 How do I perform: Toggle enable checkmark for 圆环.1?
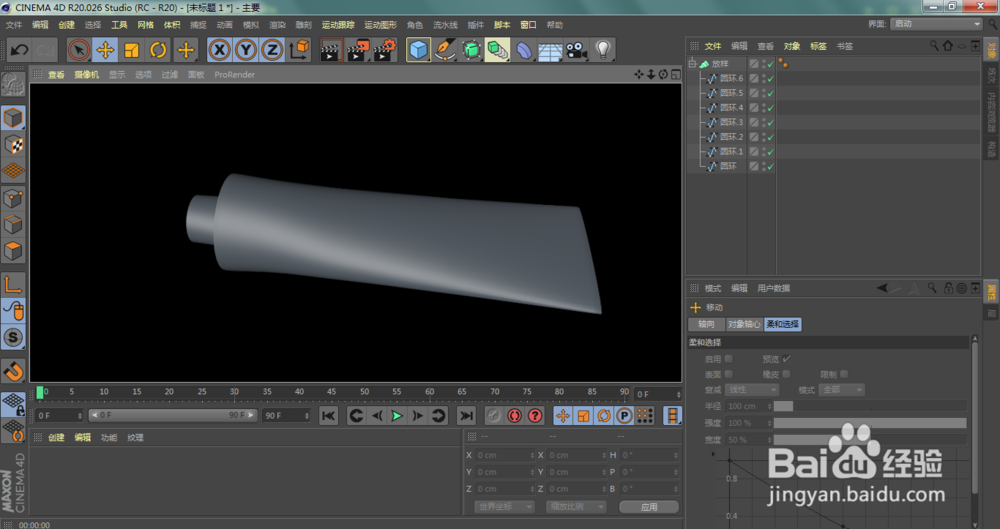(x=770, y=152)
